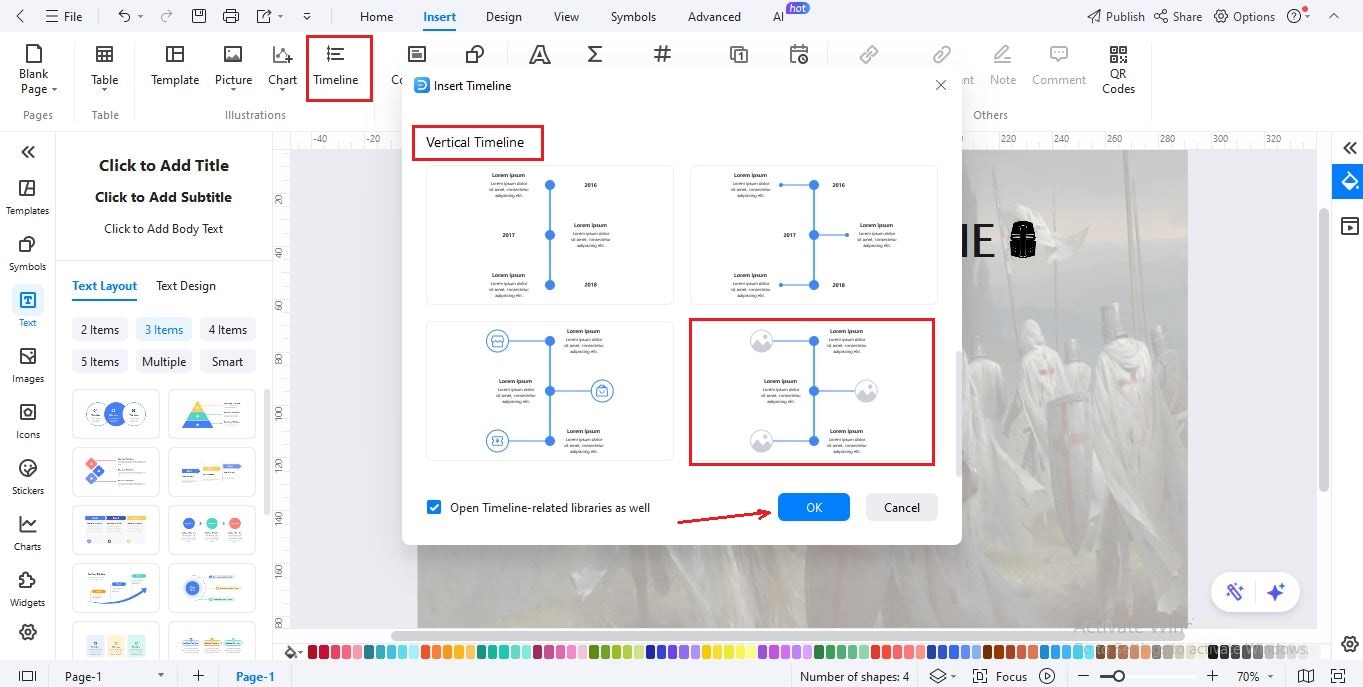Click the Publish button
The height and width of the screenshot is (687, 1363).
coord(1115,16)
